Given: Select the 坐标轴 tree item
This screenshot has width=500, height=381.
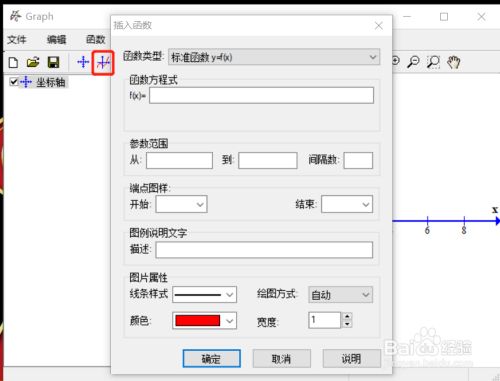Looking at the screenshot, I should point(50,82).
